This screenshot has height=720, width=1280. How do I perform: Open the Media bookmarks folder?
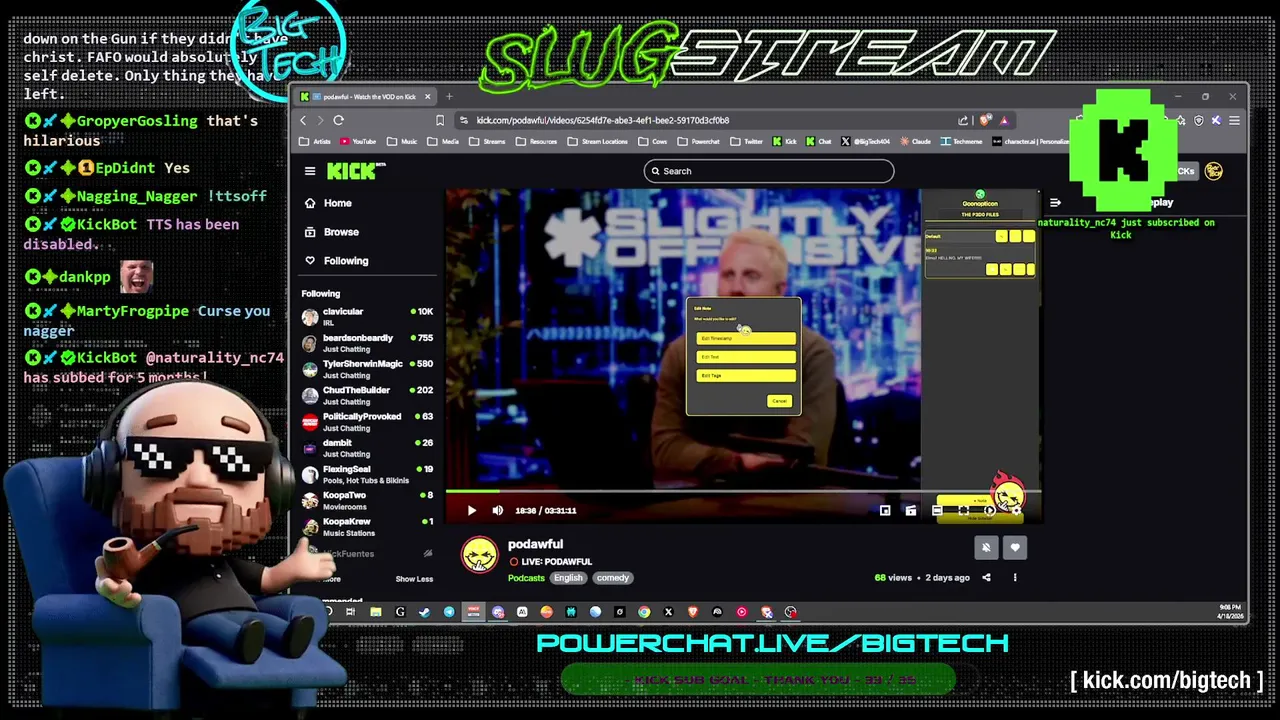click(444, 142)
